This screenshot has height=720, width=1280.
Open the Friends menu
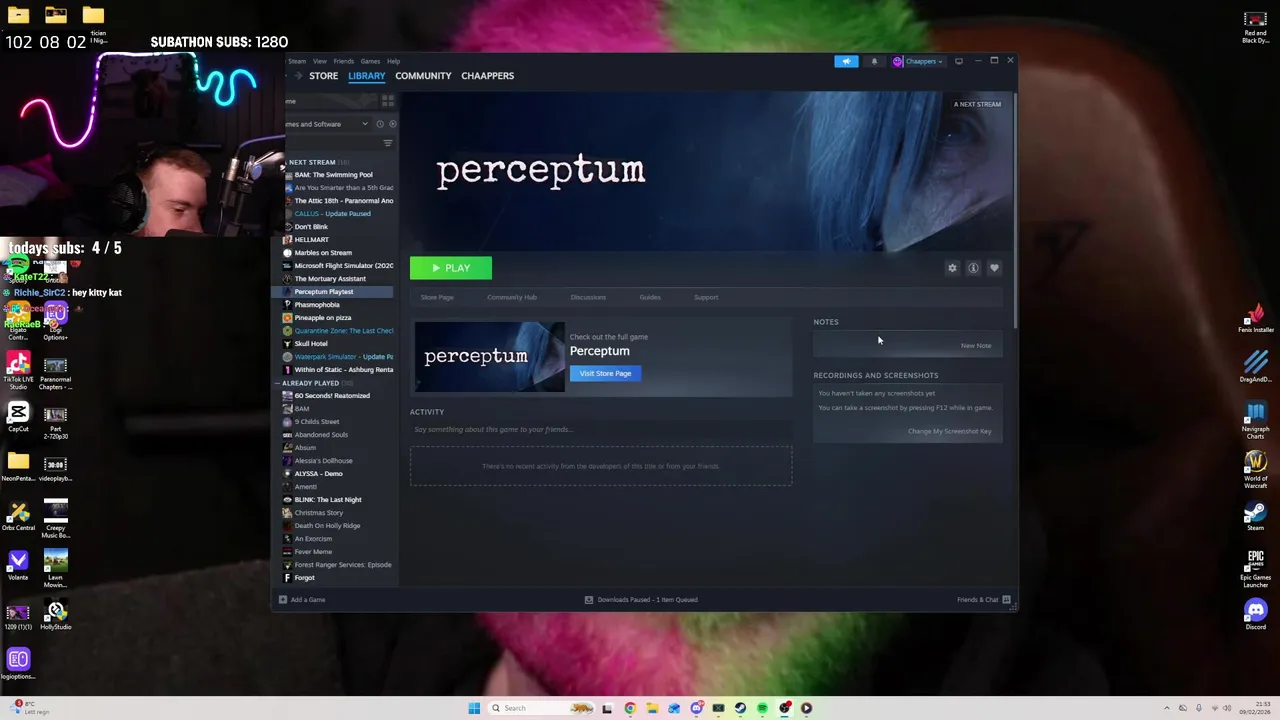point(343,61)
